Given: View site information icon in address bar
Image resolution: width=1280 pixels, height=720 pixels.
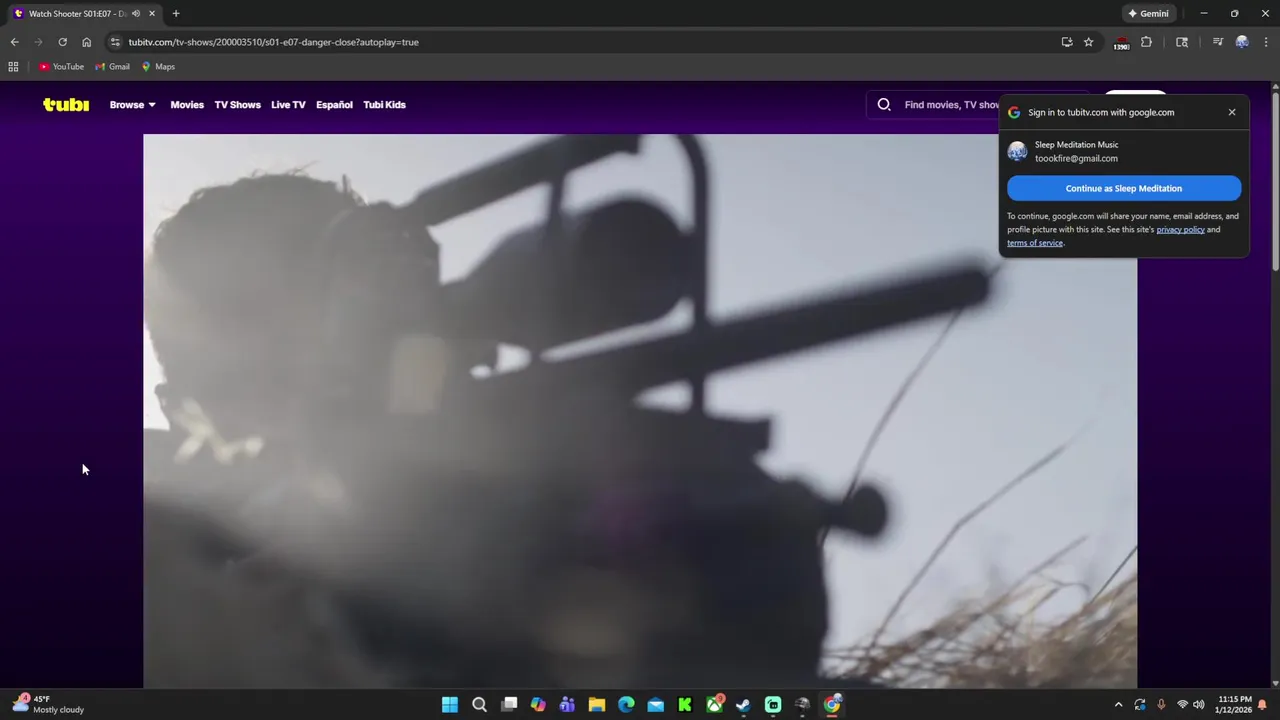Looking at the screenshot, I should [x=115, y=42].
